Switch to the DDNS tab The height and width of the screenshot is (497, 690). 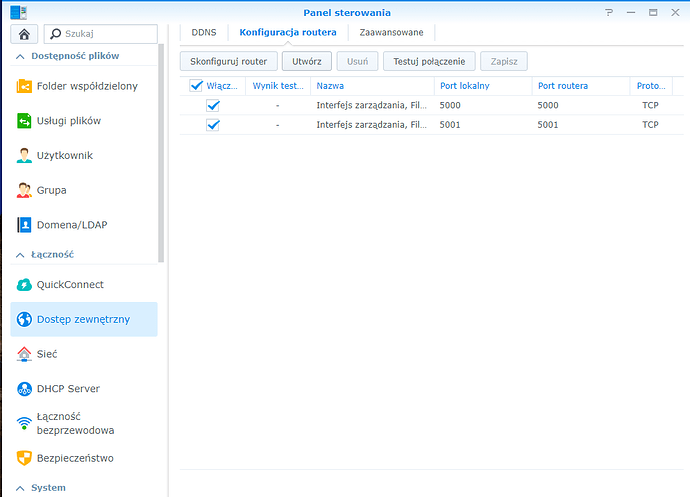coord(204,33)
